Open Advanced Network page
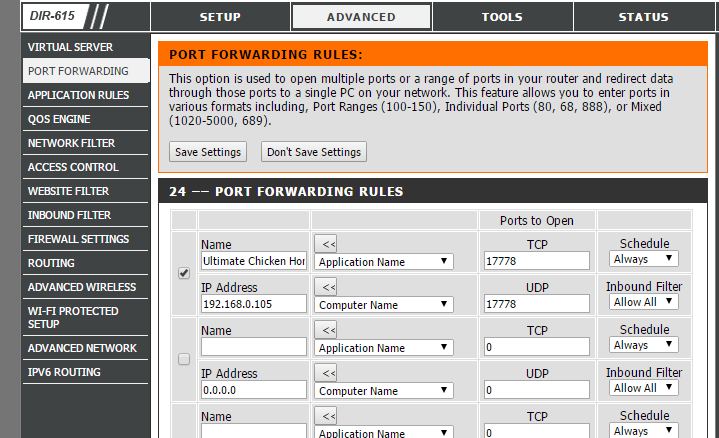This screenshot has height=438, width=719. (x=85, y=348)
